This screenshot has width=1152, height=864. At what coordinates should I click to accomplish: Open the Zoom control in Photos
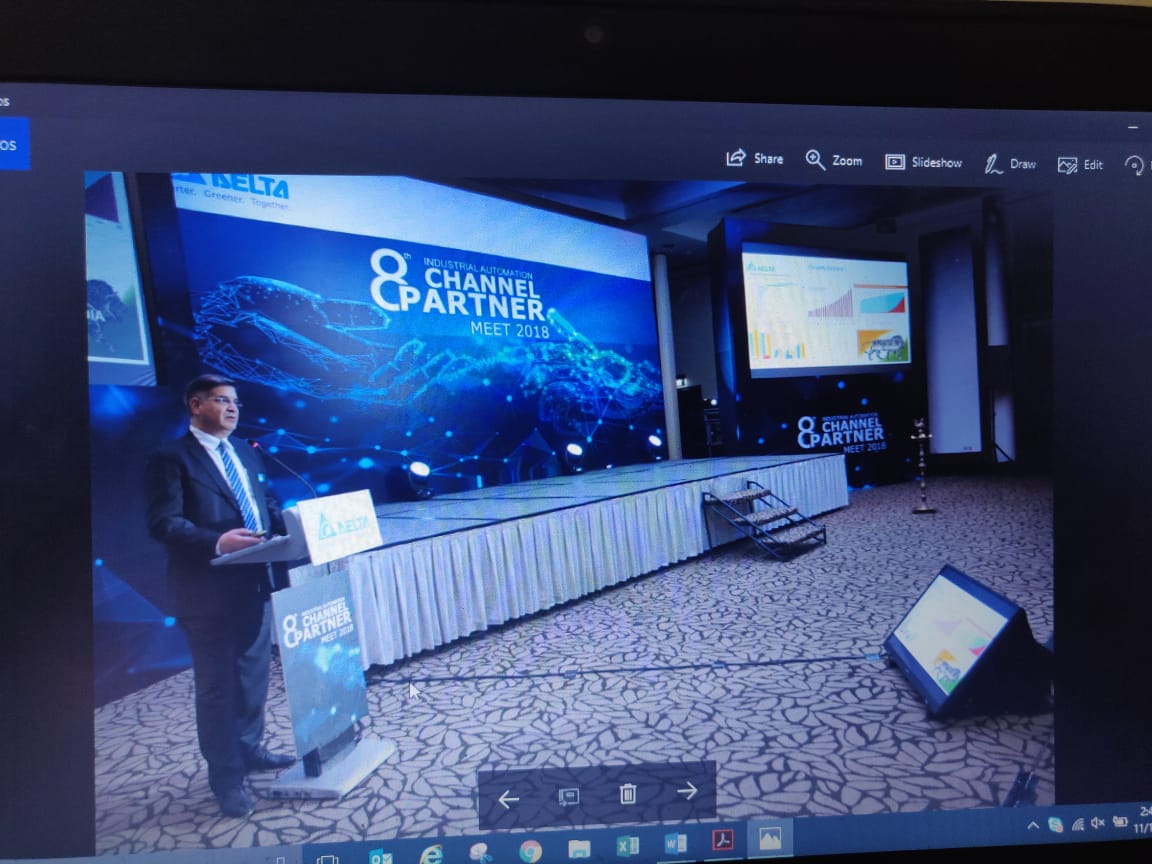834,160
